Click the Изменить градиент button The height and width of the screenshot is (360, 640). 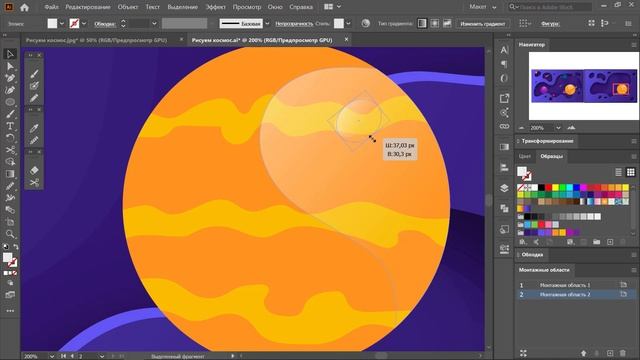[x=482, y=24]
